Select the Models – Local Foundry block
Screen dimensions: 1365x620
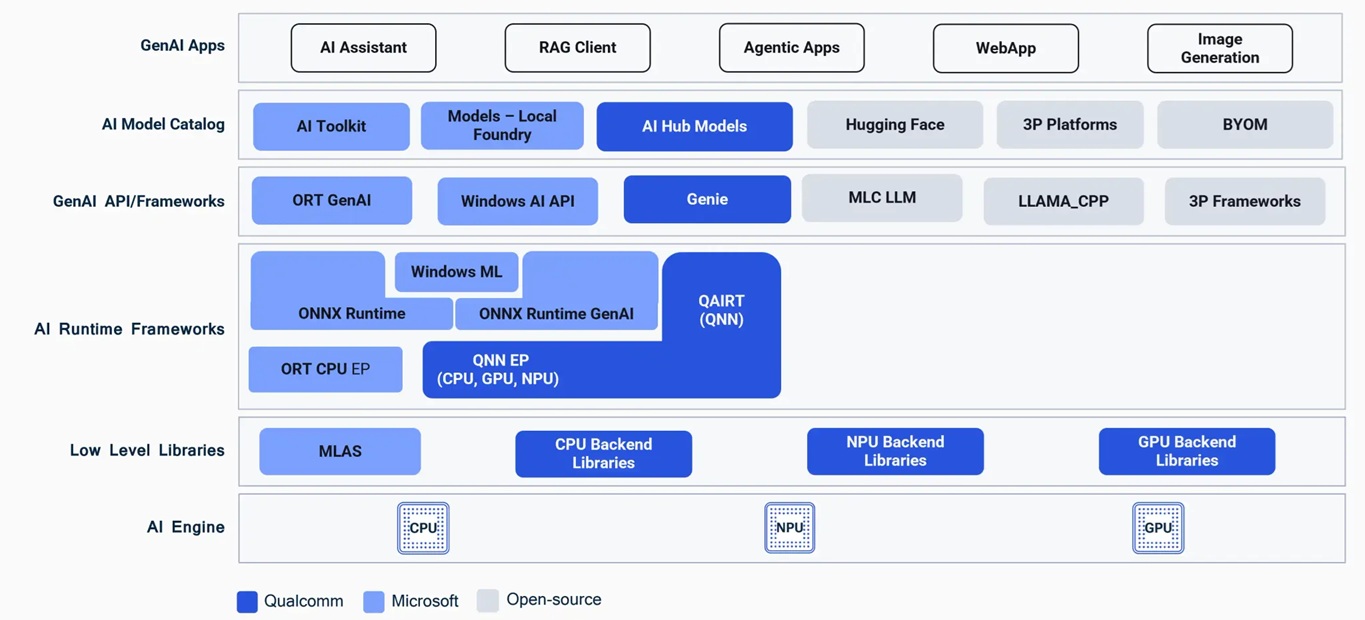[502, 125]
